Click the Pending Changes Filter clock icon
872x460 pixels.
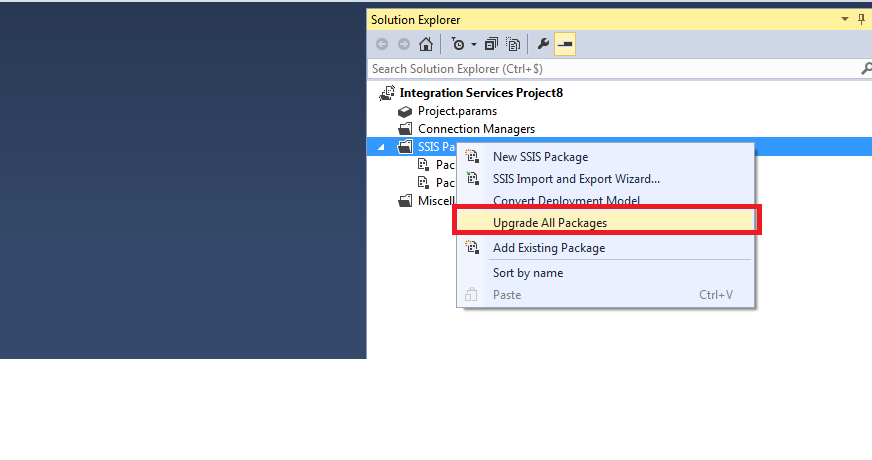[457, 44]
